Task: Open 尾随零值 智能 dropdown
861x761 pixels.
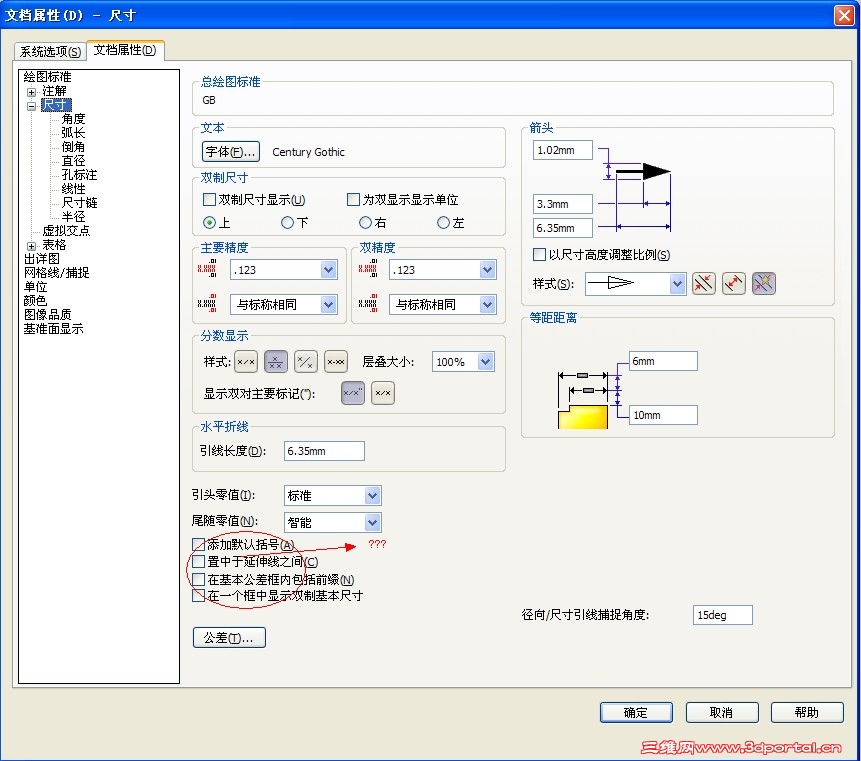Action: tap(372, 522)
